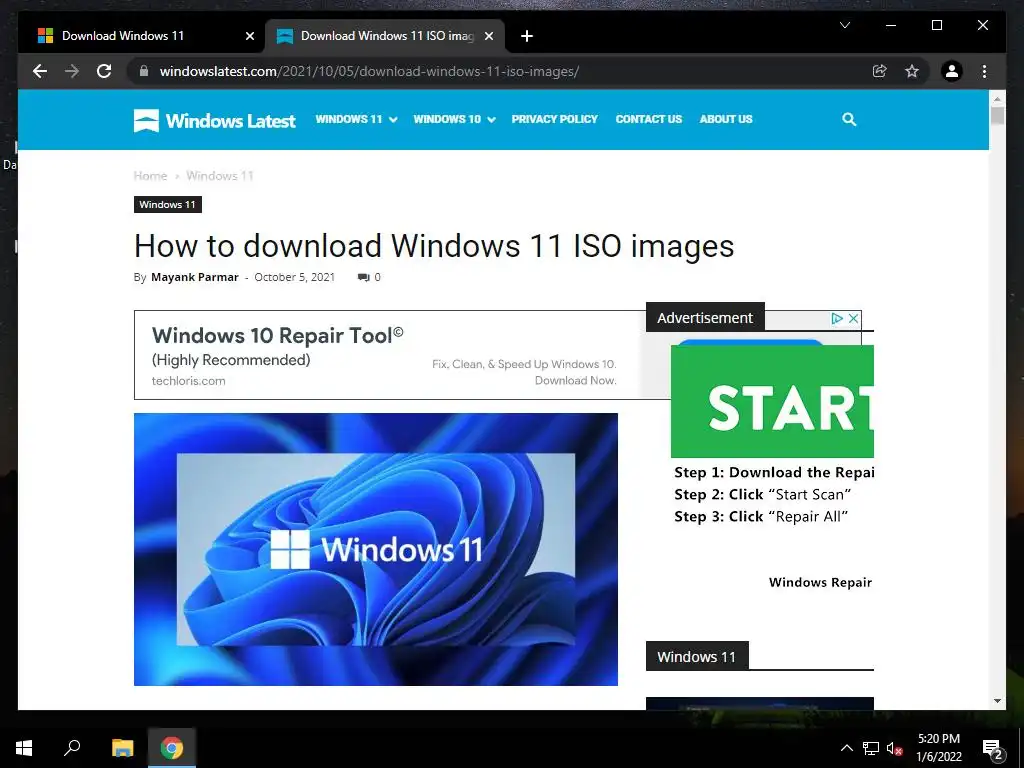The height and width of the screenshot is (768, 1024).
Task: Click the page scrollbar up arrow
Action: pos(997,99)
